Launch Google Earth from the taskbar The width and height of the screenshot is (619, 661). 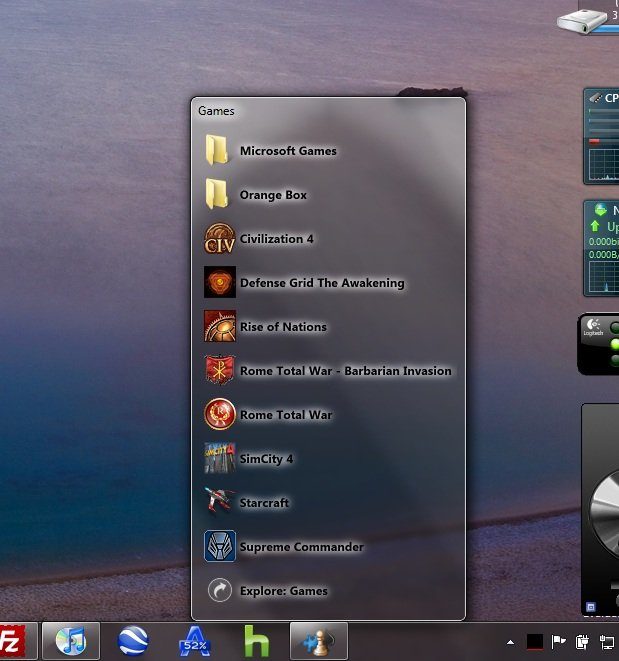click(x=133, y=641)
